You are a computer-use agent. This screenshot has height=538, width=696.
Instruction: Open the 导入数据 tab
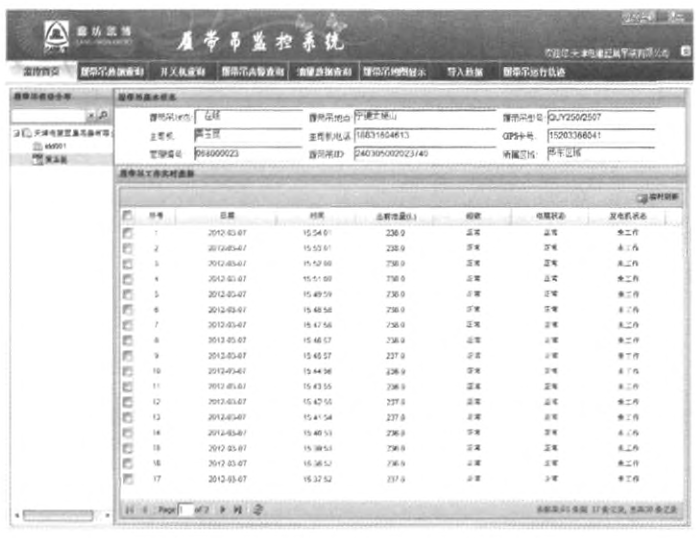463,72
